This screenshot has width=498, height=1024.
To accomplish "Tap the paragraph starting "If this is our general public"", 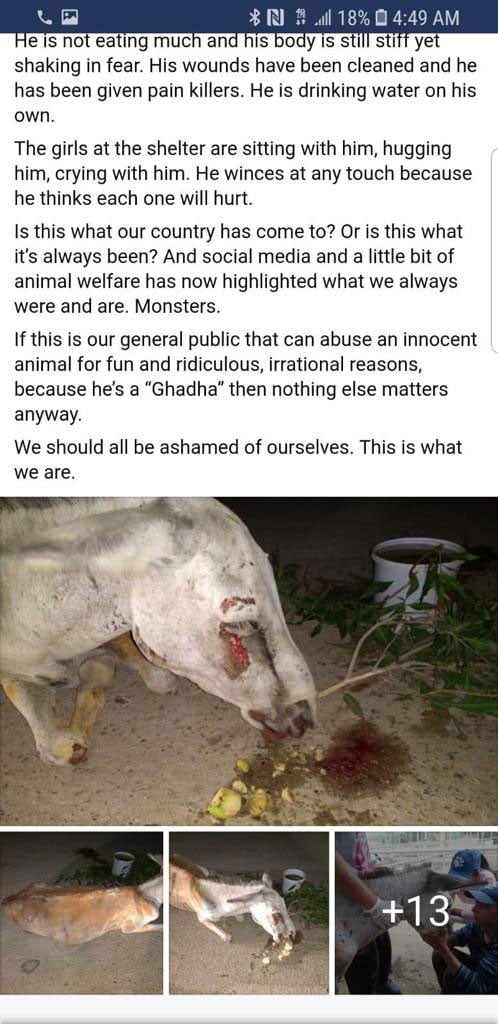I will (245, 377).
